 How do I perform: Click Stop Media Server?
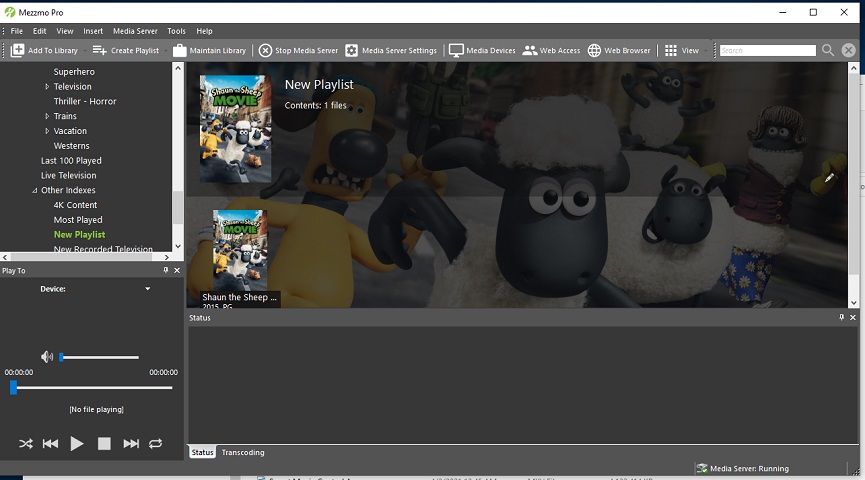298,50
